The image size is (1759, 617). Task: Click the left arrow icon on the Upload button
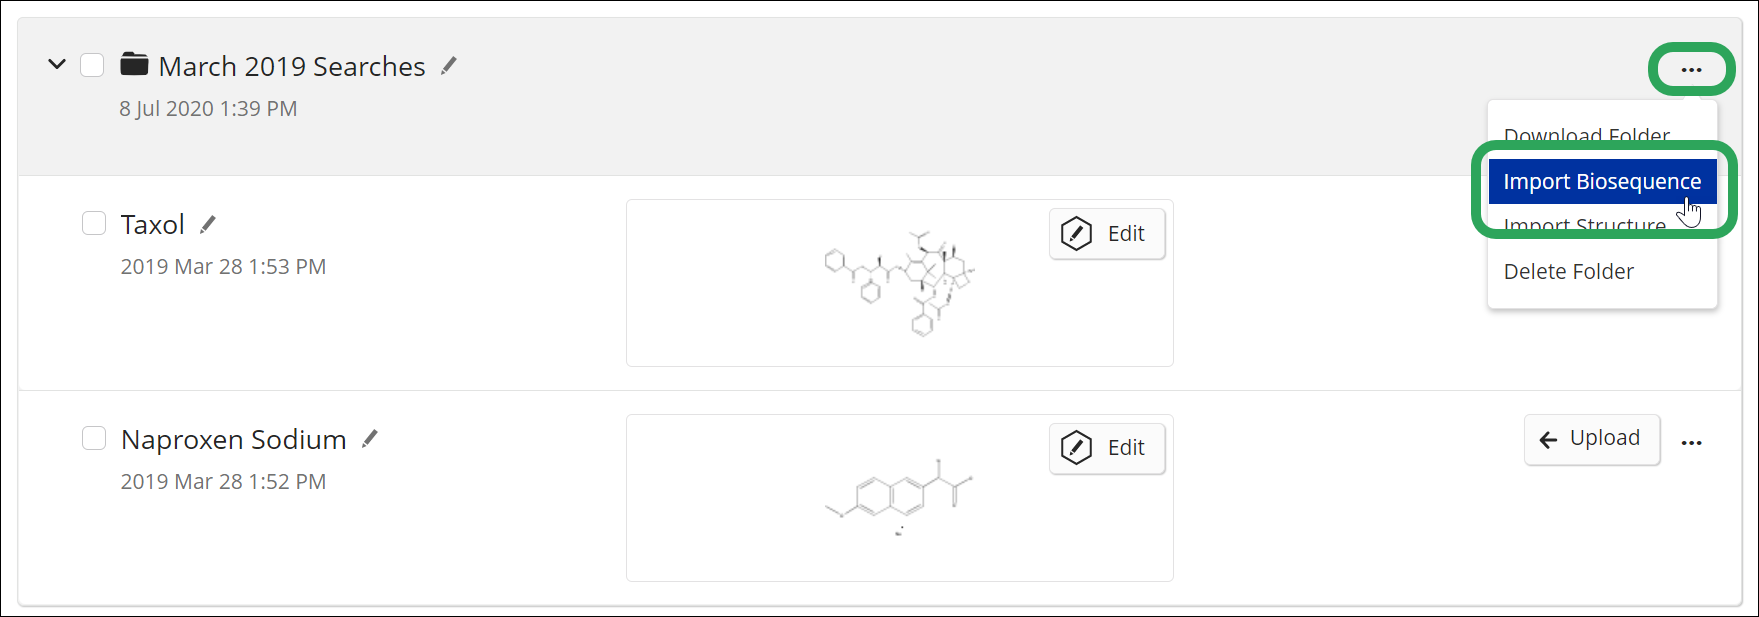tap(1548, 440)
